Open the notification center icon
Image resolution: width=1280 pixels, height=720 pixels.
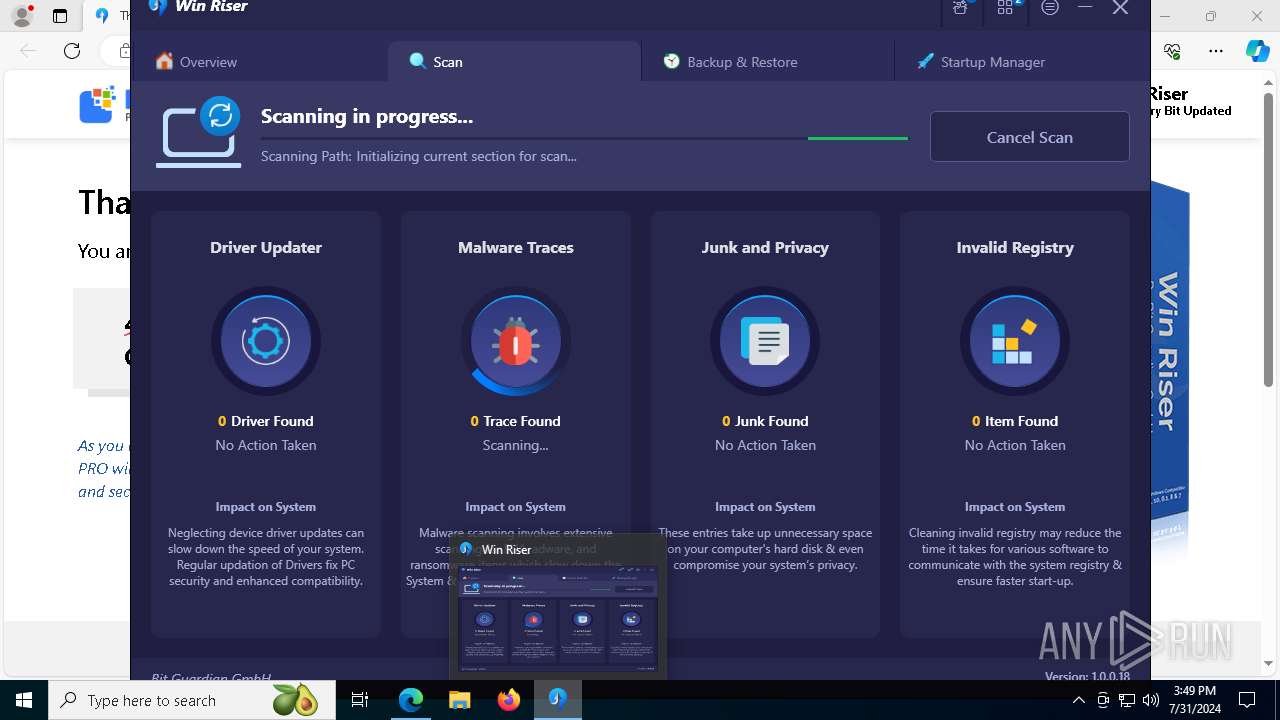coord(1247,700)
